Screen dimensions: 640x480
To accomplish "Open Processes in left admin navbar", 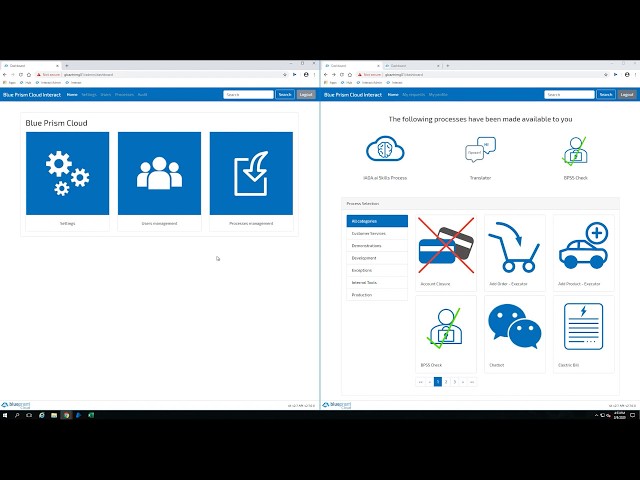I will point(124,95).
